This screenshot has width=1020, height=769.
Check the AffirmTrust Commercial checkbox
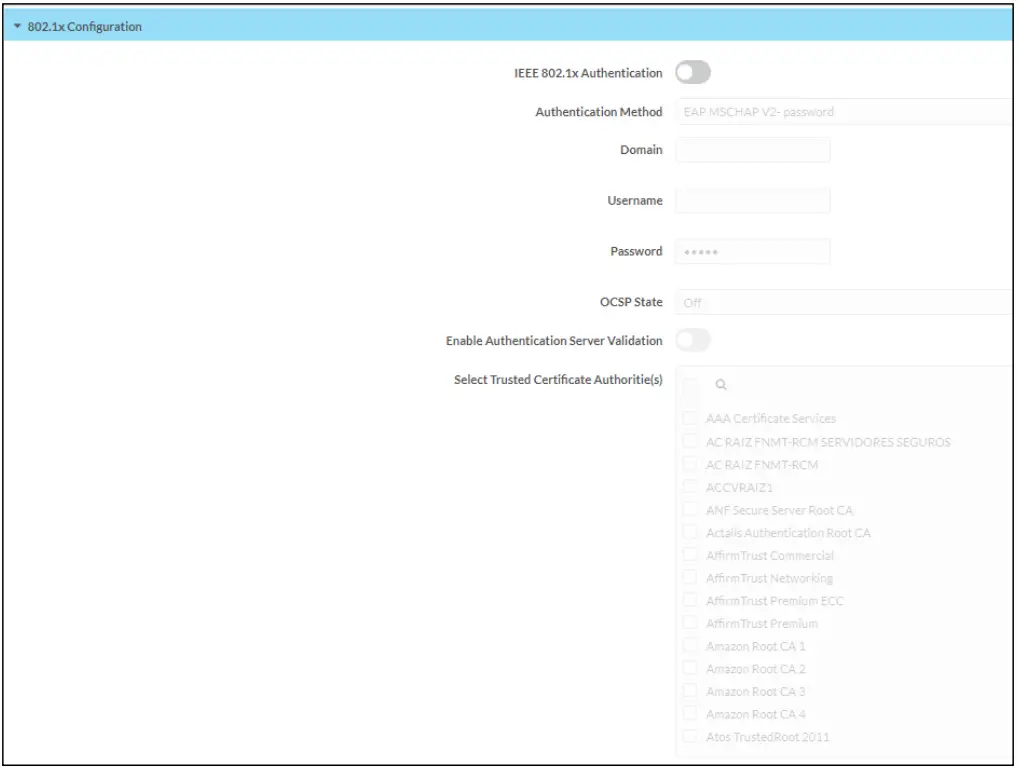(x=690, y=555)
